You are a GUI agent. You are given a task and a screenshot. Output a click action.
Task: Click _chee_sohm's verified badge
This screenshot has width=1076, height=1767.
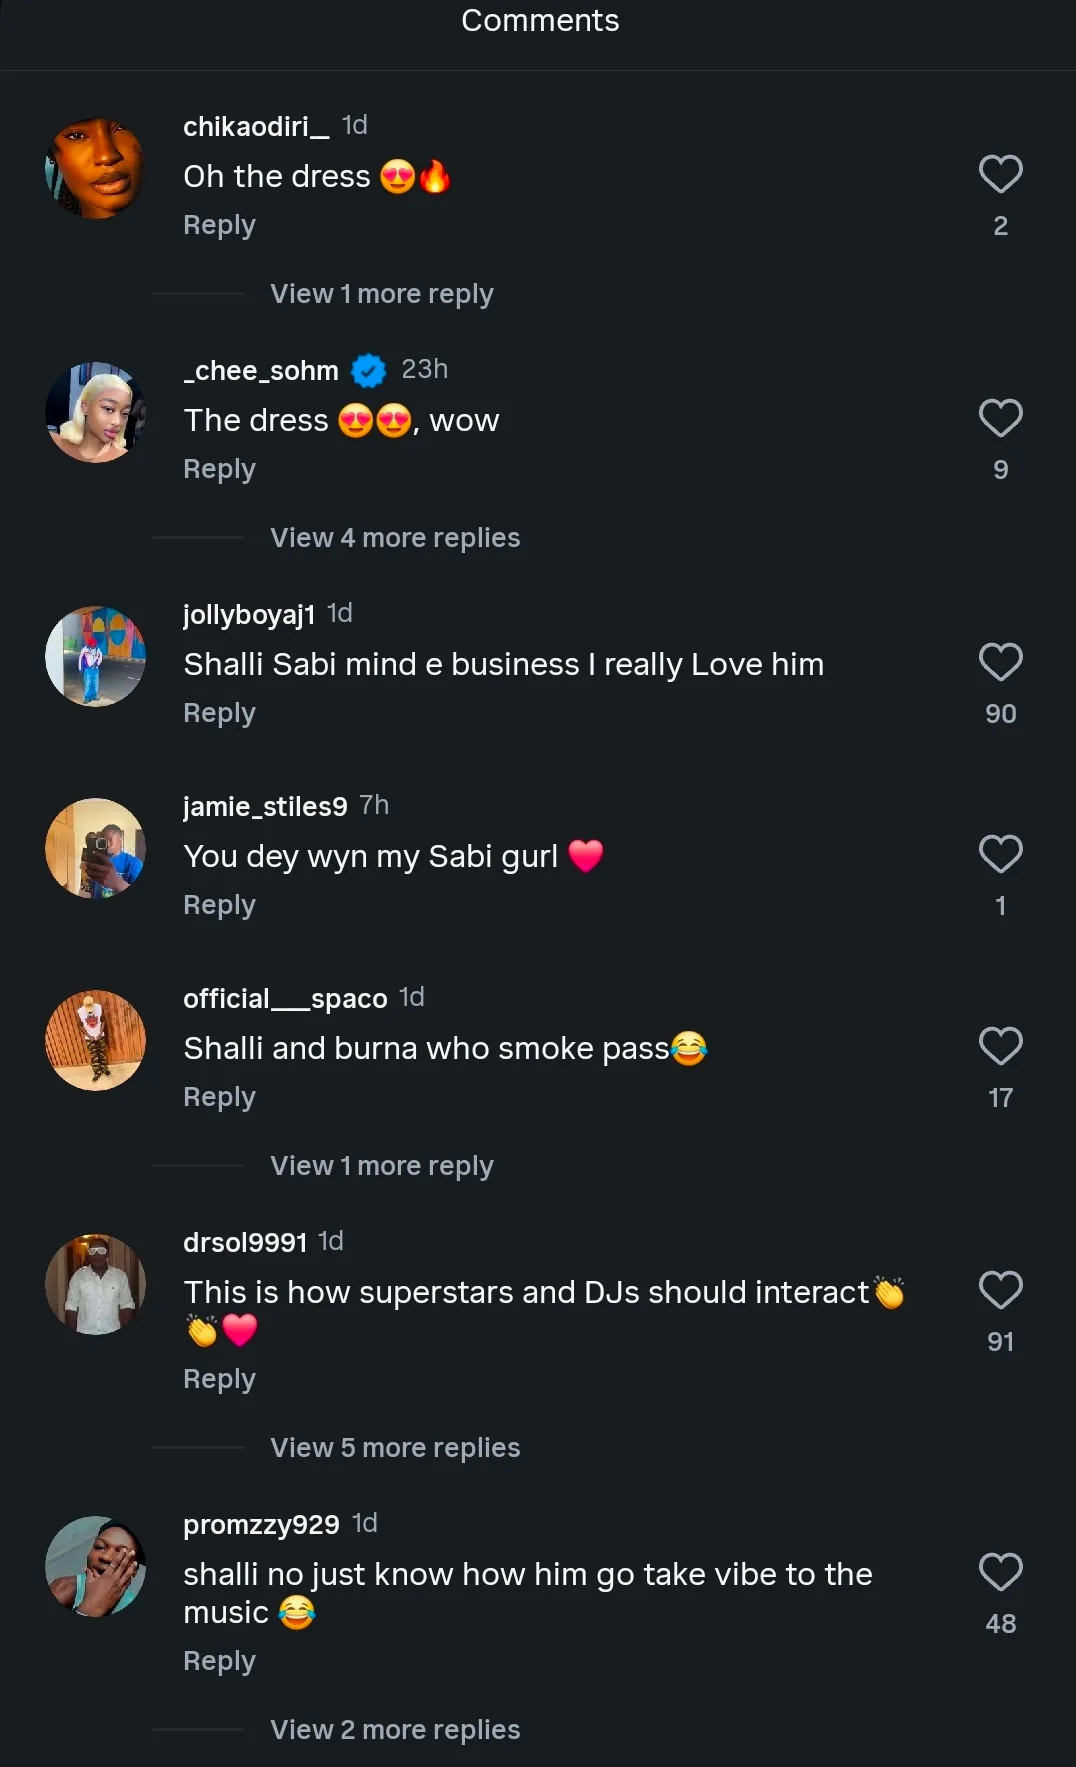pyautogui.click(x=369, y=371)
